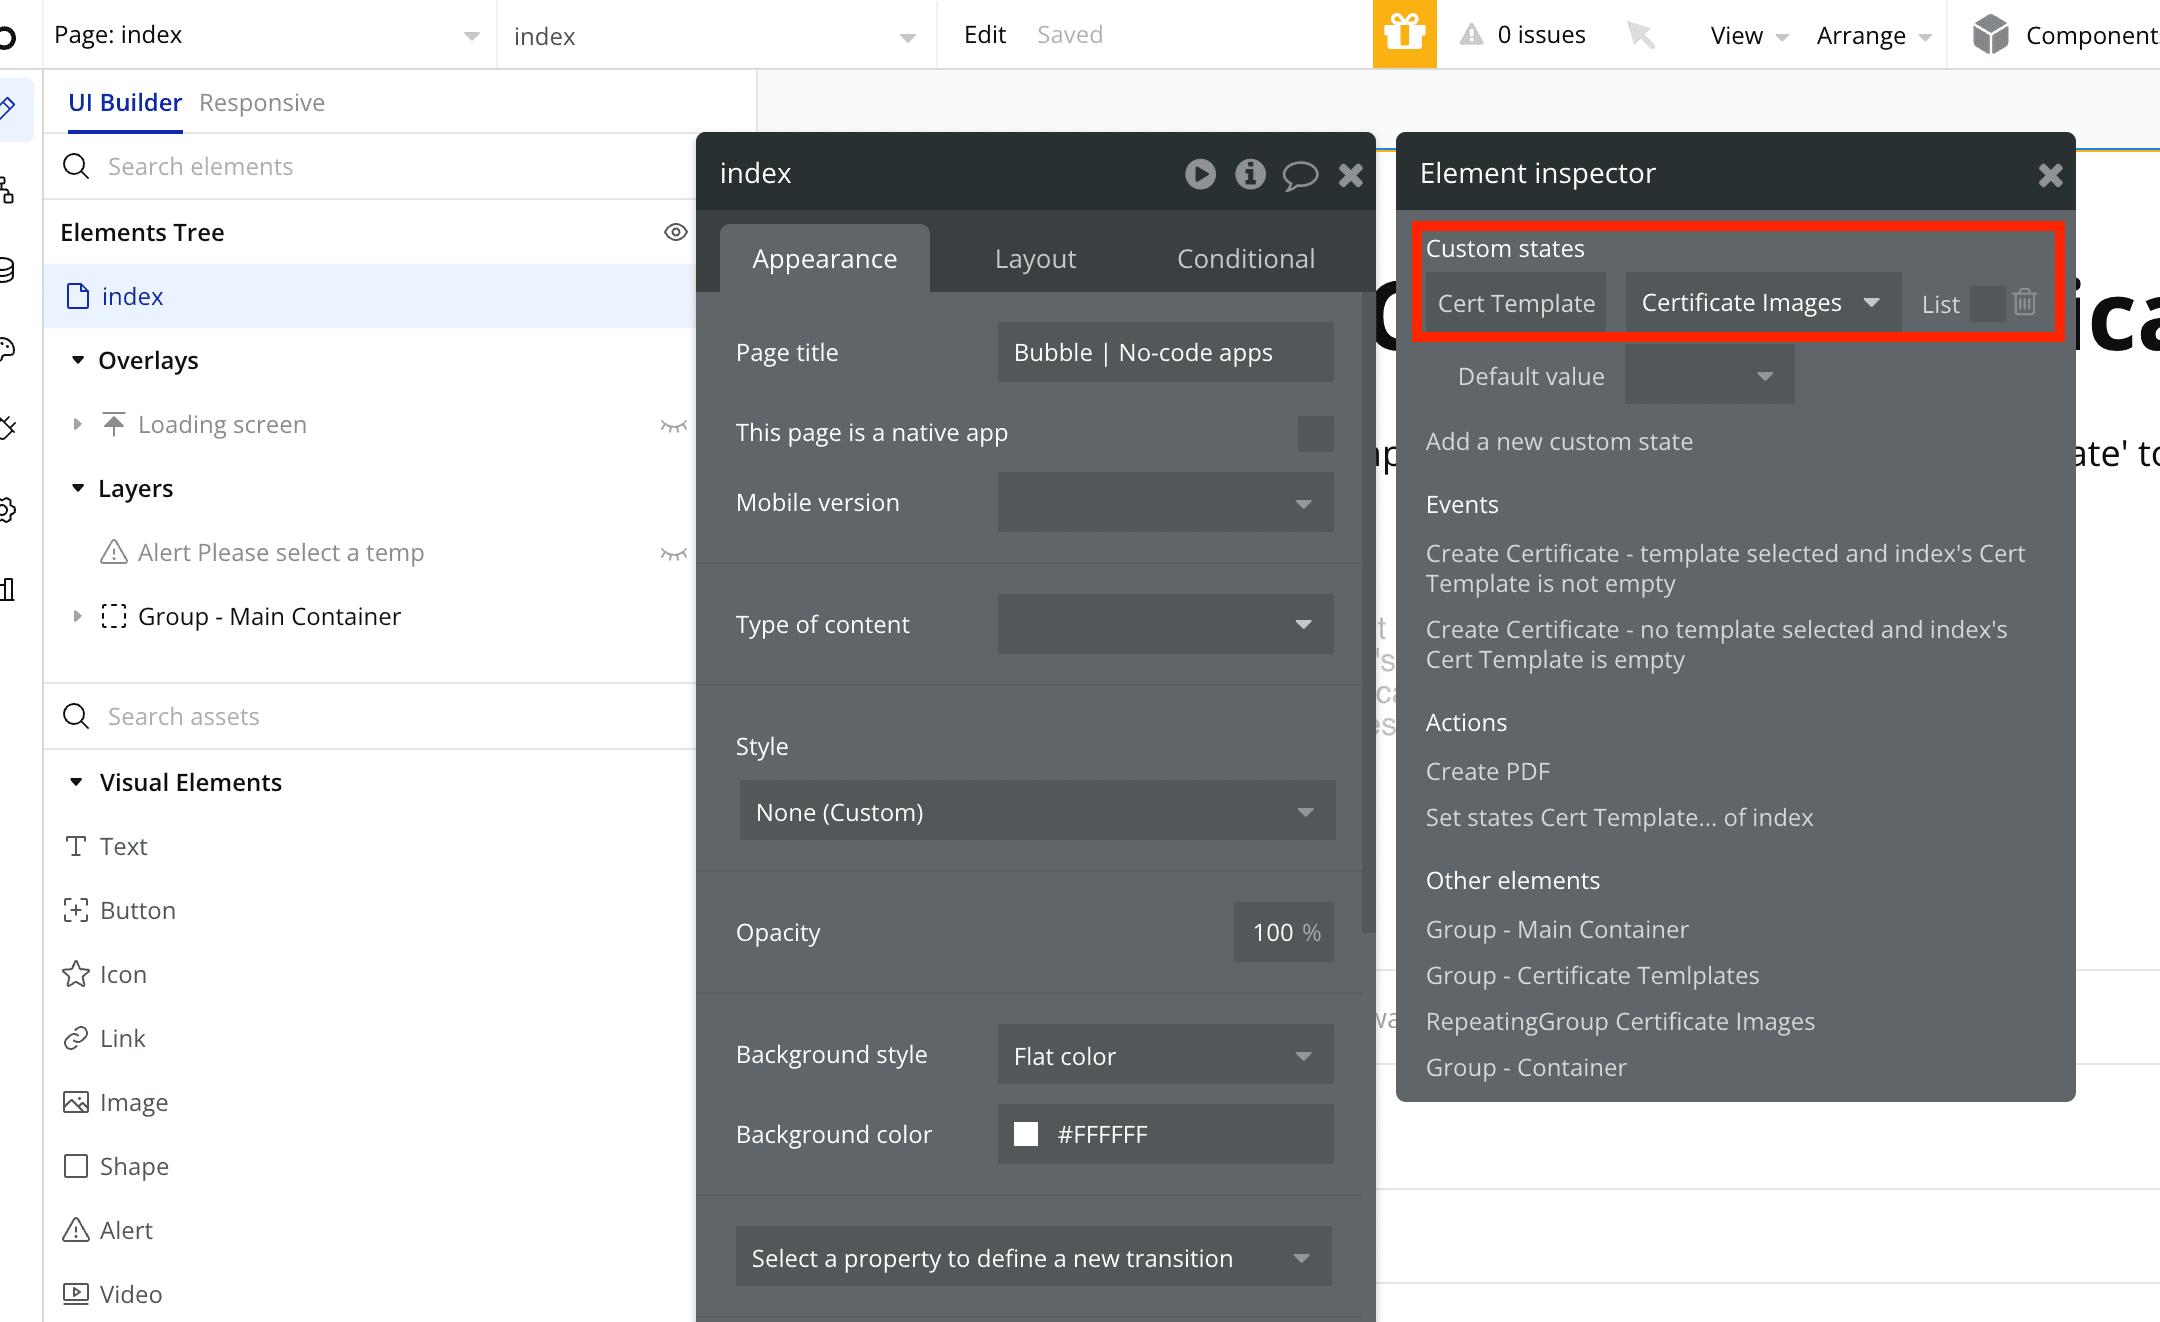2160x1322 pixels.
Task: Show hidden Loading screen element
Action: [x=674, y=425]
